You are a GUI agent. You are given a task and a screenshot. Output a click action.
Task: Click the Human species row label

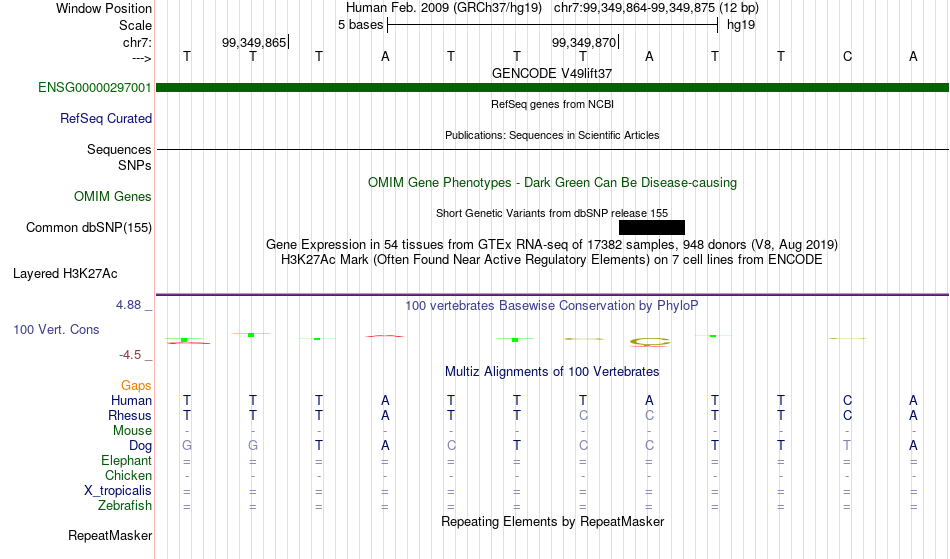(131, 401)
